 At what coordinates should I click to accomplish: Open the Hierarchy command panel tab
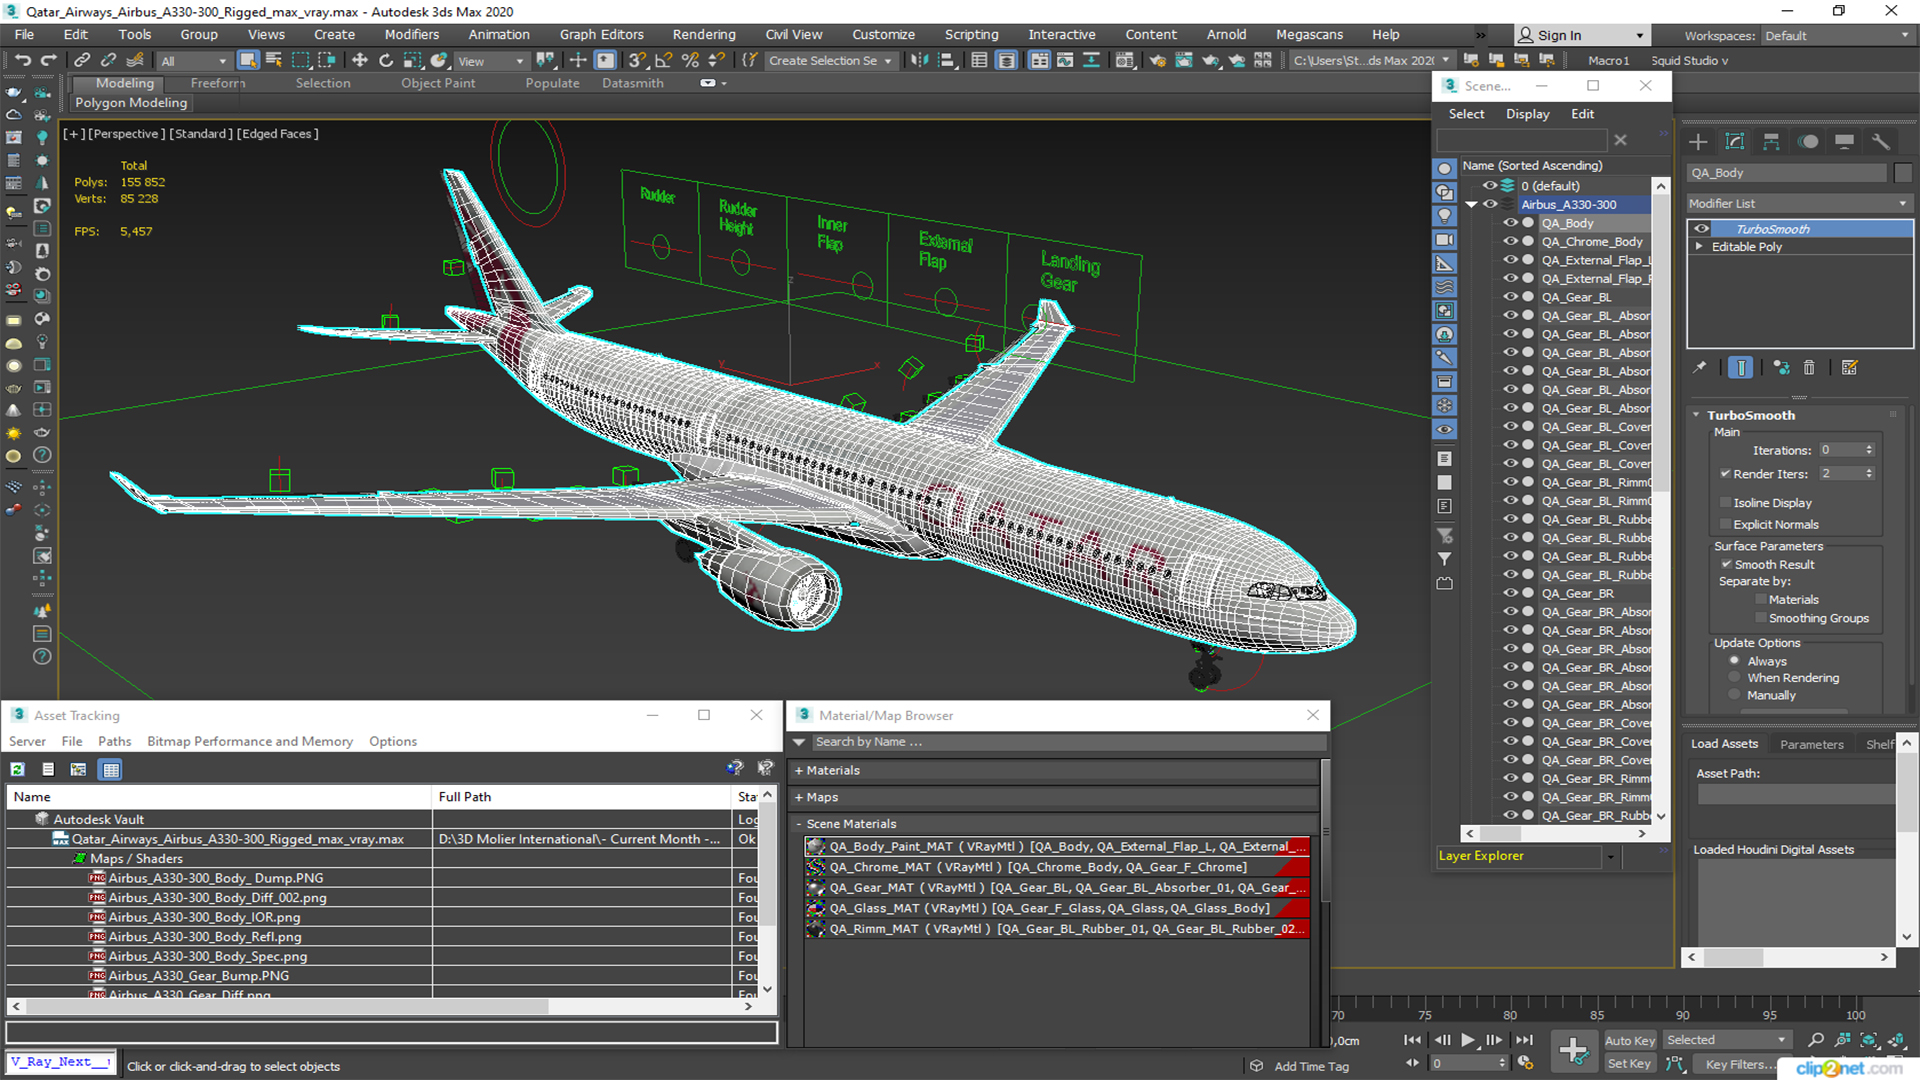1771,142
